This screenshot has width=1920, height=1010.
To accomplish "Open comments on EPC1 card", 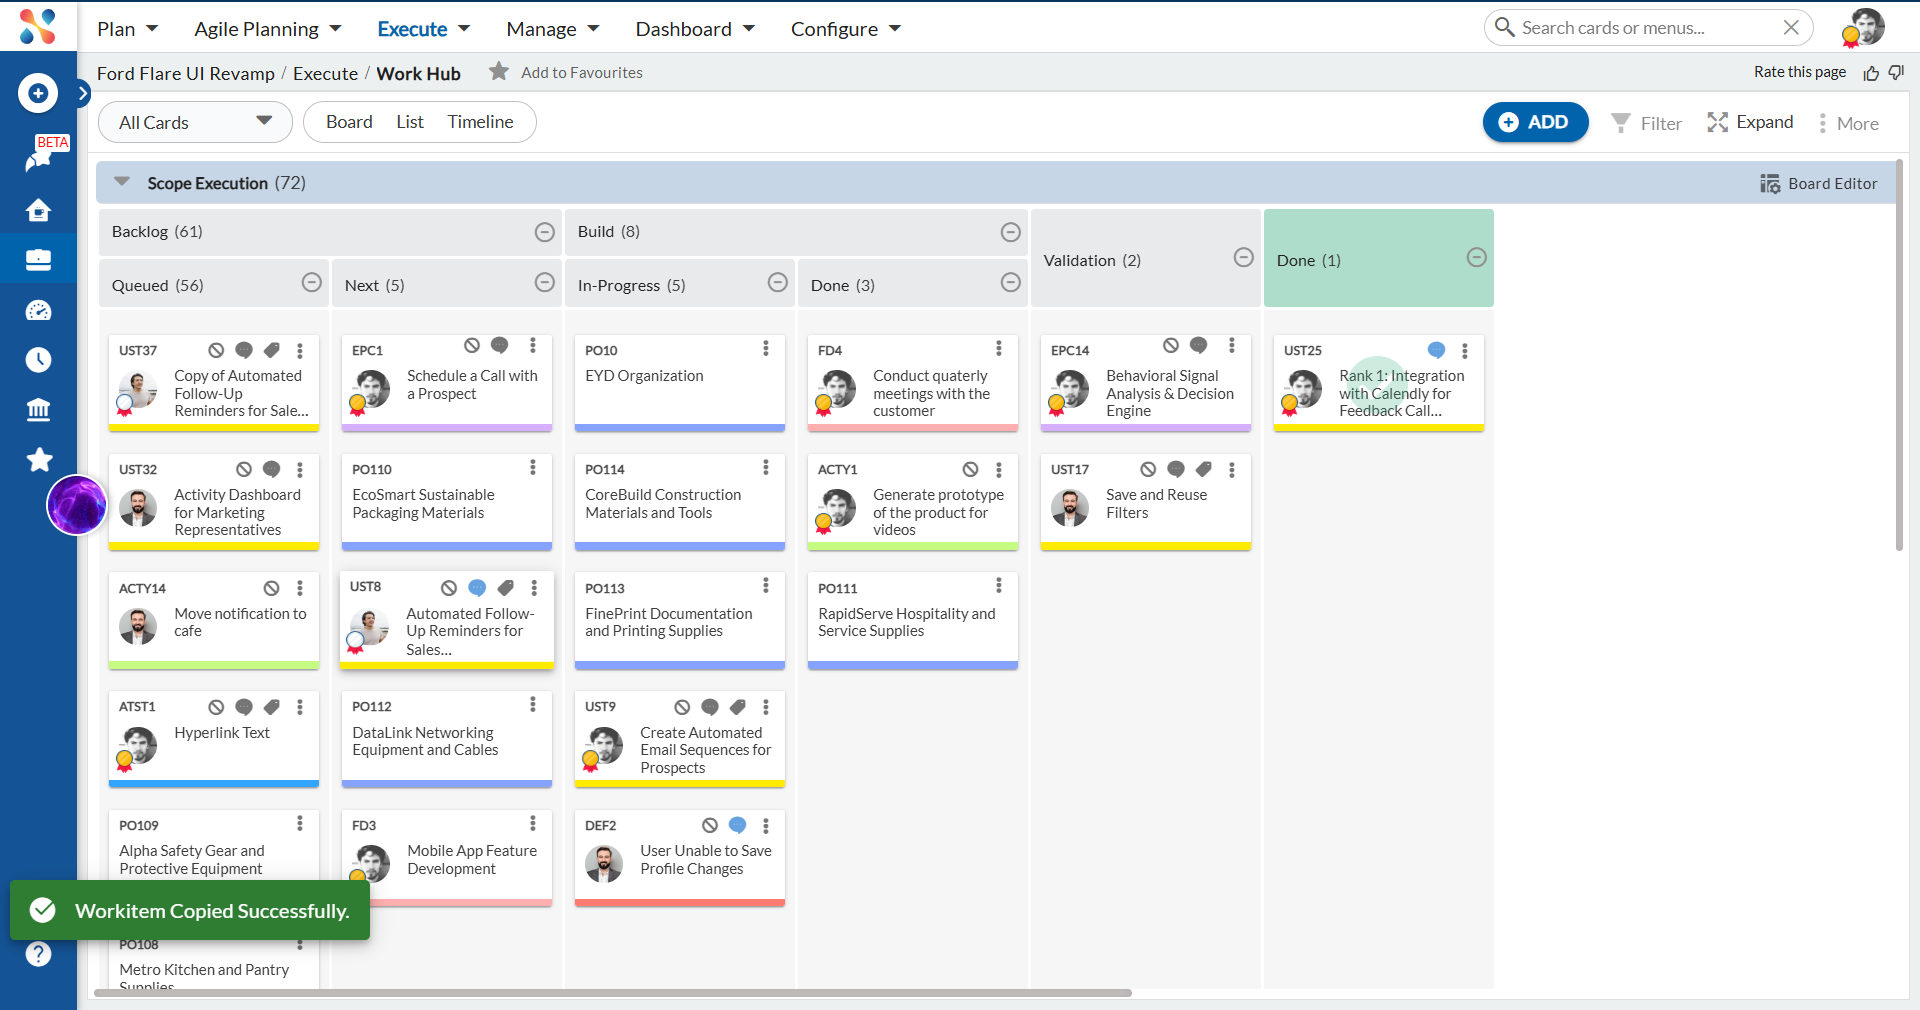I will point(500,346).
